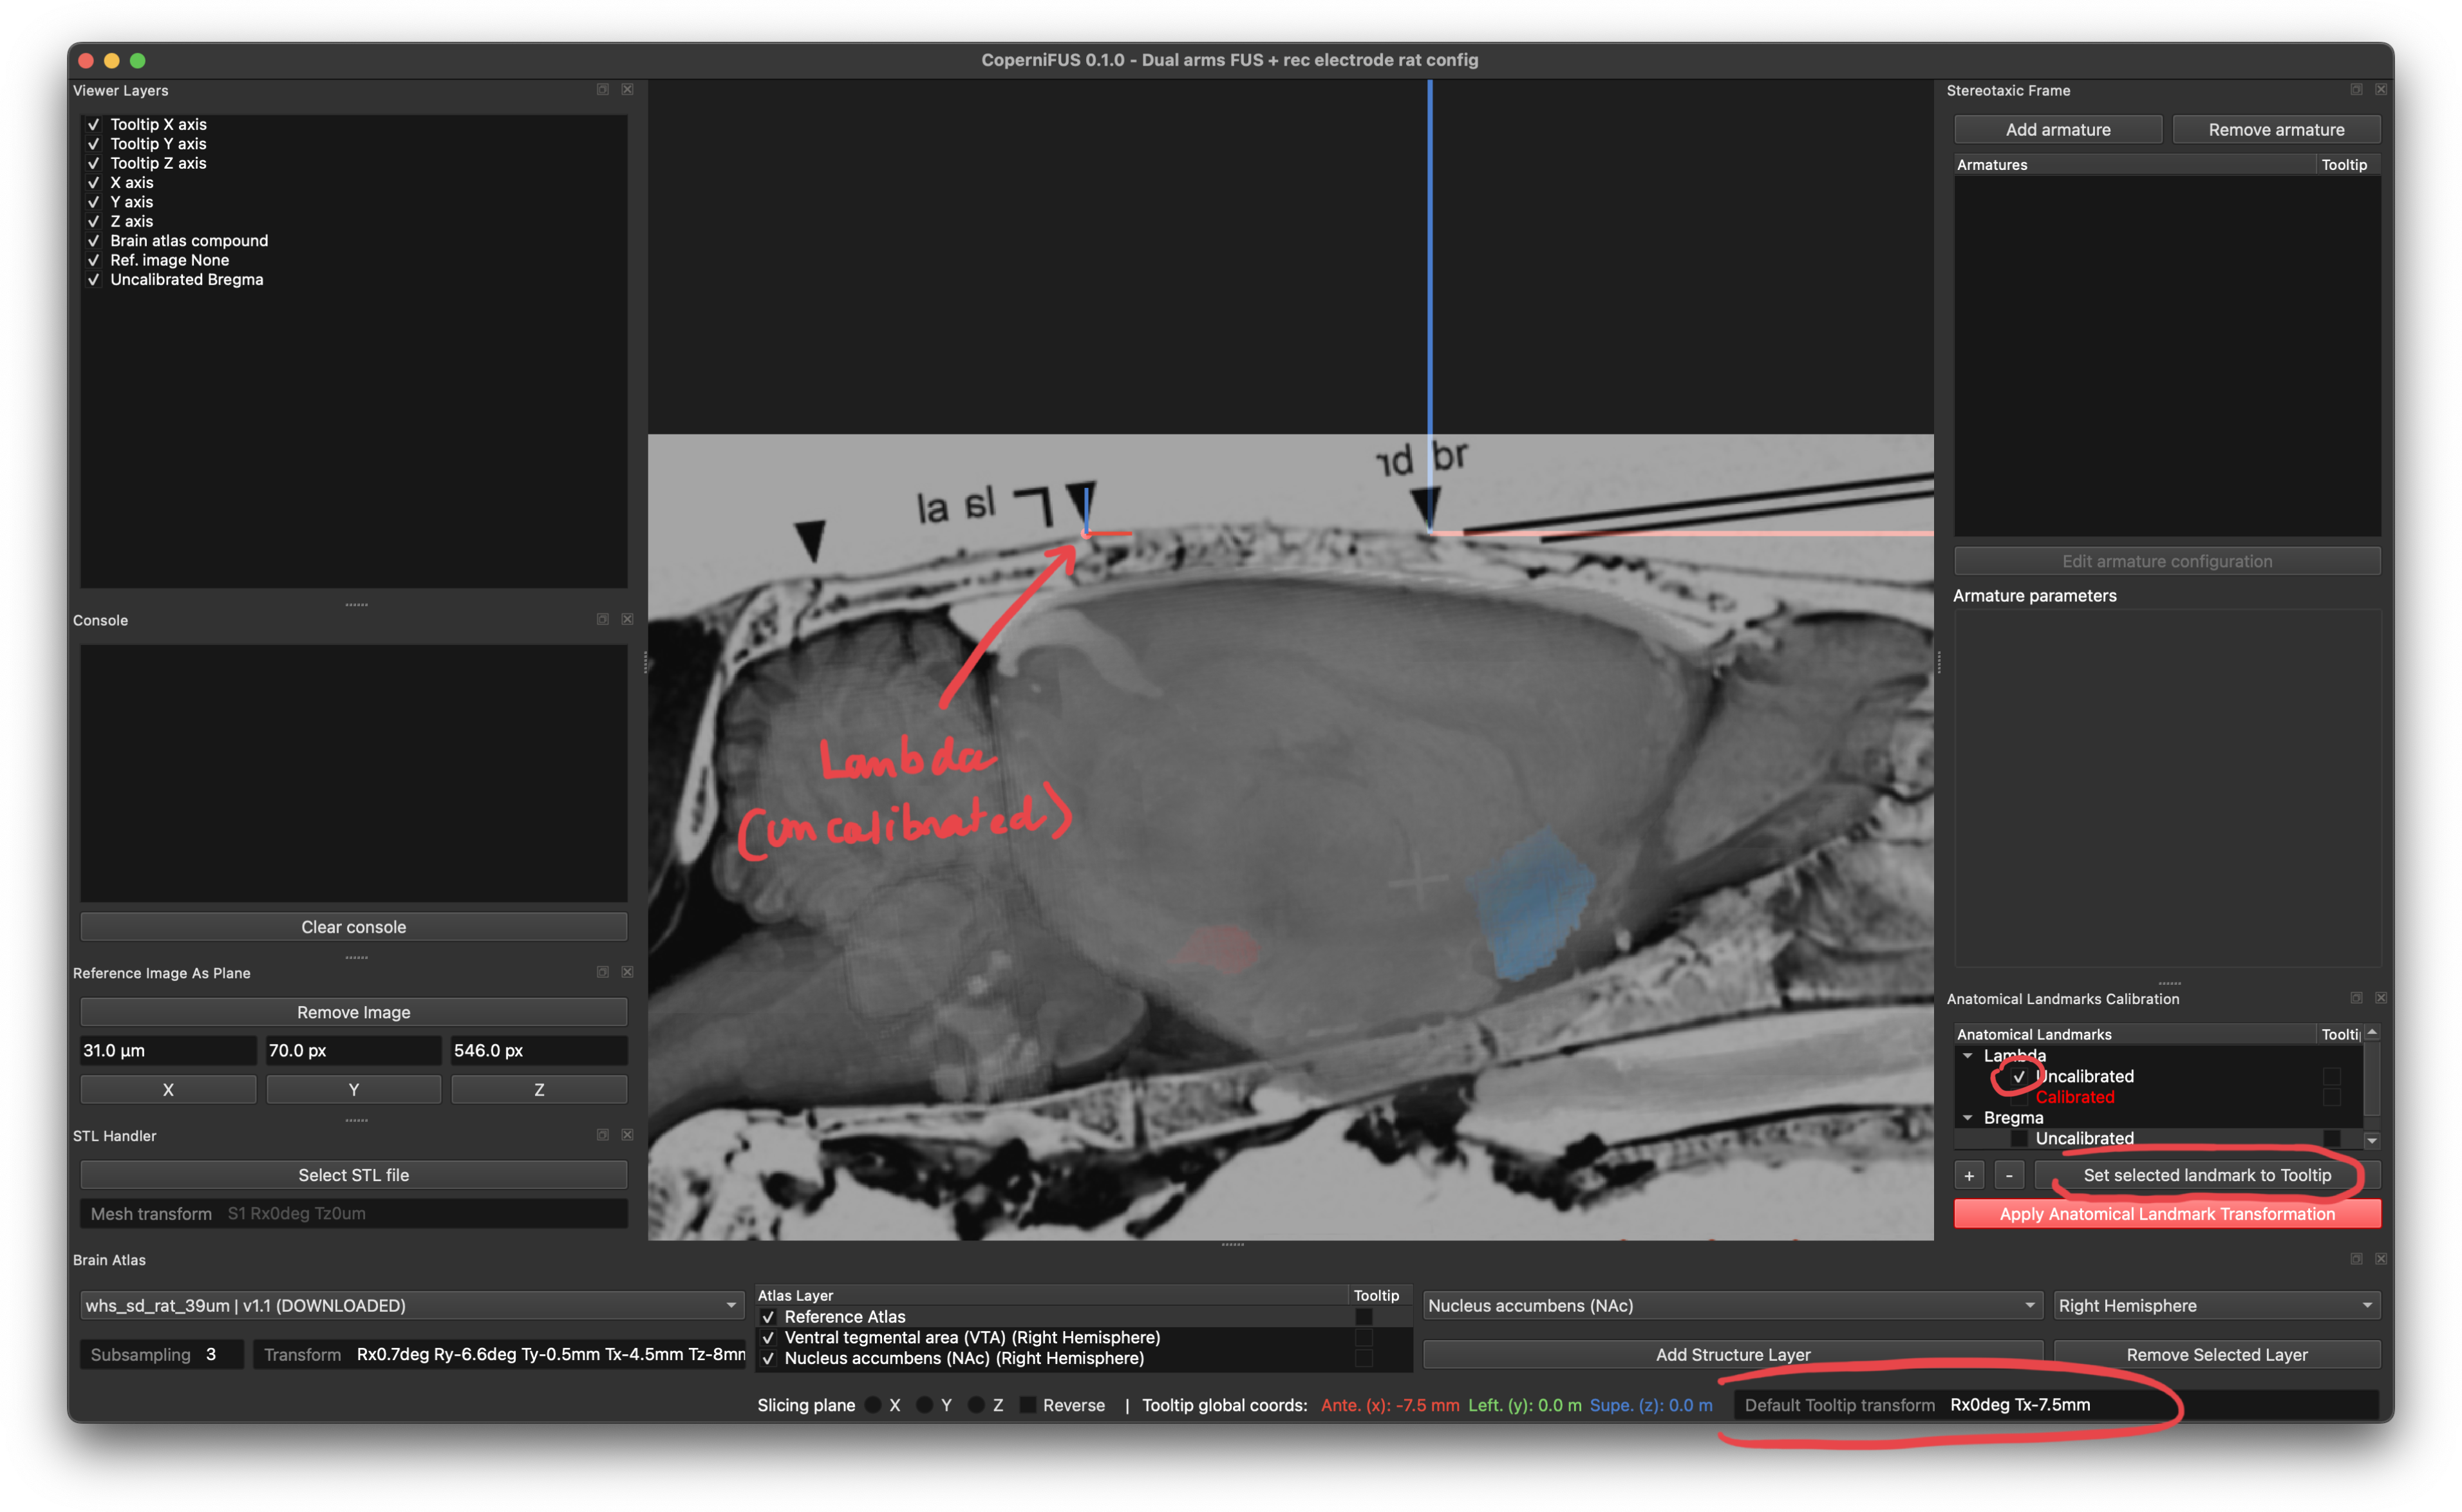Toggle Tooltip Z axis layer visibility
Viewport: 2462px width, 1512px height.
[x=94, y=163]
